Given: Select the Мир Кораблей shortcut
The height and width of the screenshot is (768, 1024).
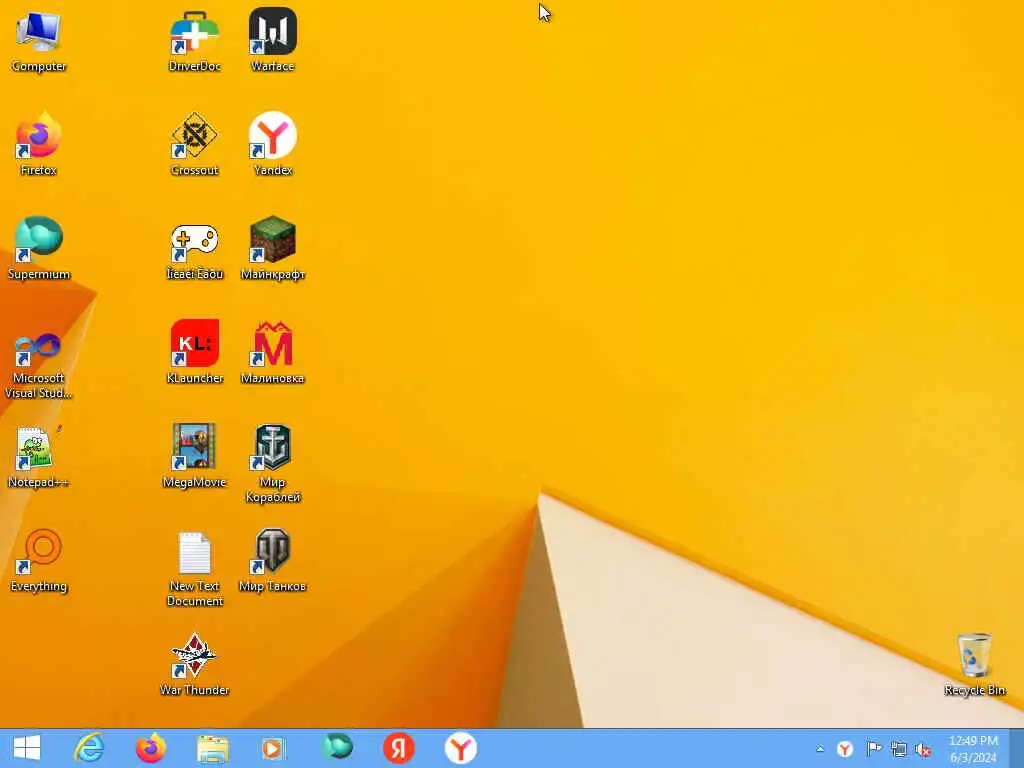Looking at the screenshot, I should (x=272, y=463).
